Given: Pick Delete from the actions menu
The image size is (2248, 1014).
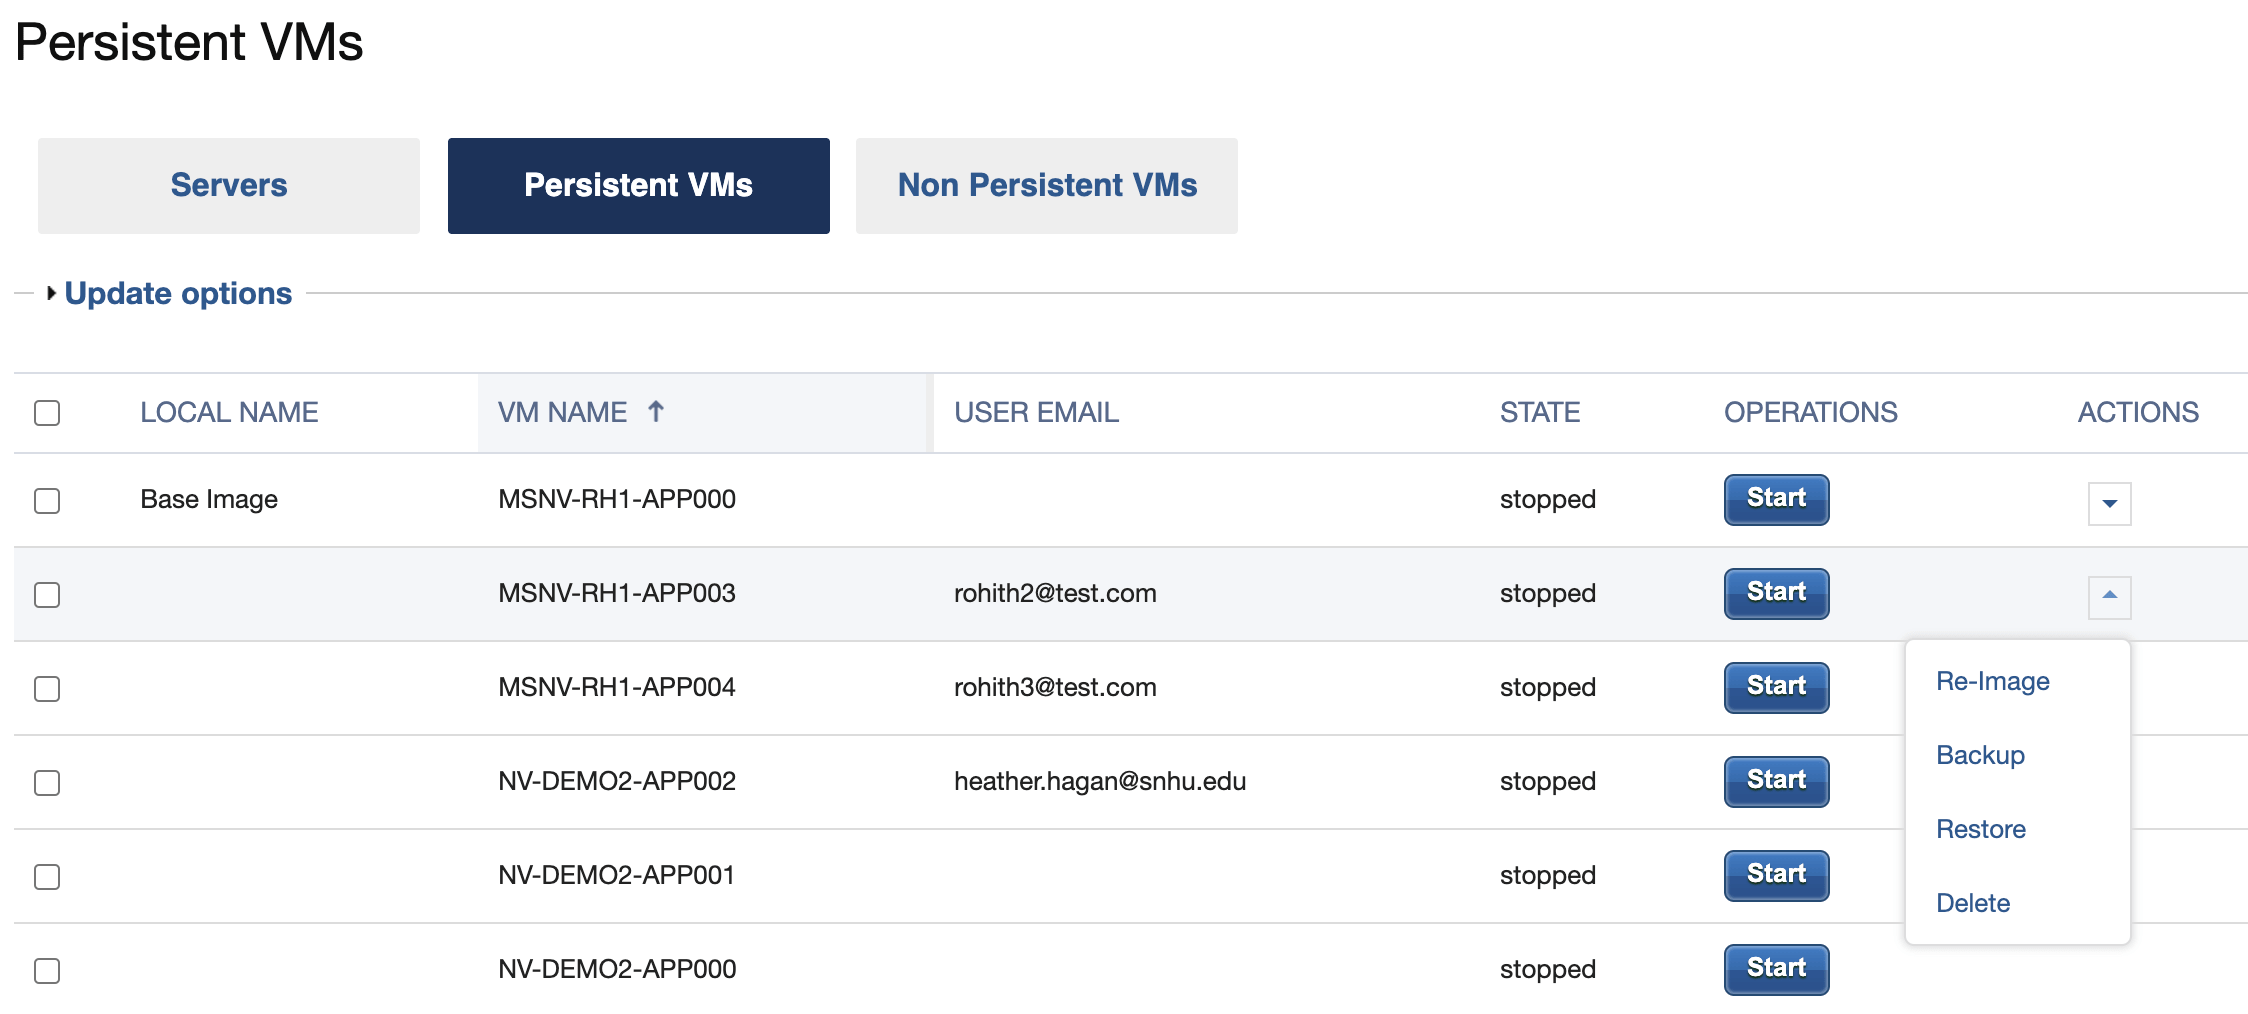Looking at the screenshot, I should pyautogui.click(x=1973, y=903).
